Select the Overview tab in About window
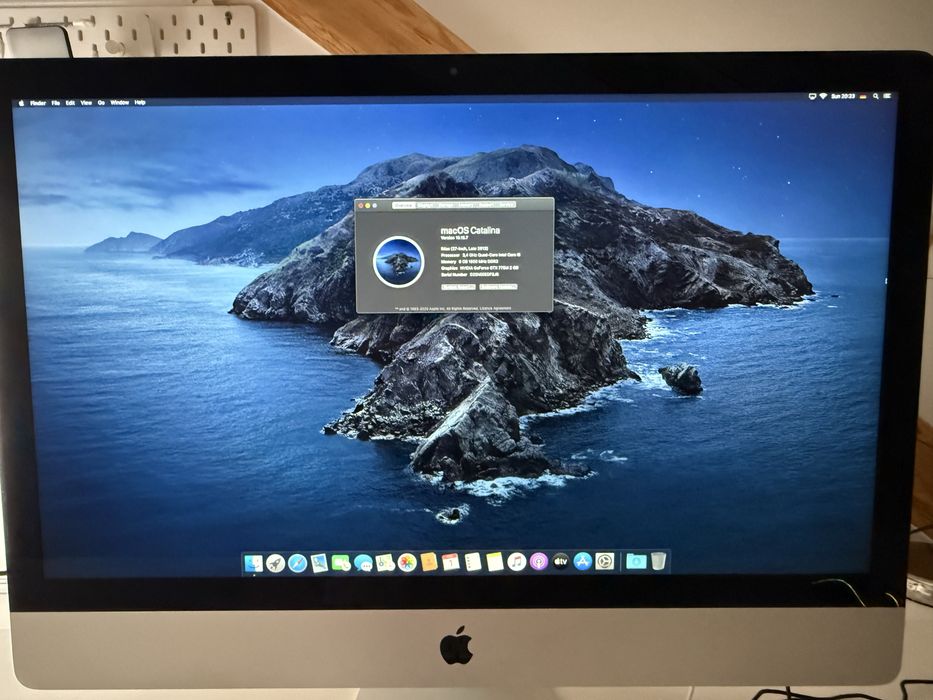The height and width of the screenshot is (700, 933). point(404,205)
